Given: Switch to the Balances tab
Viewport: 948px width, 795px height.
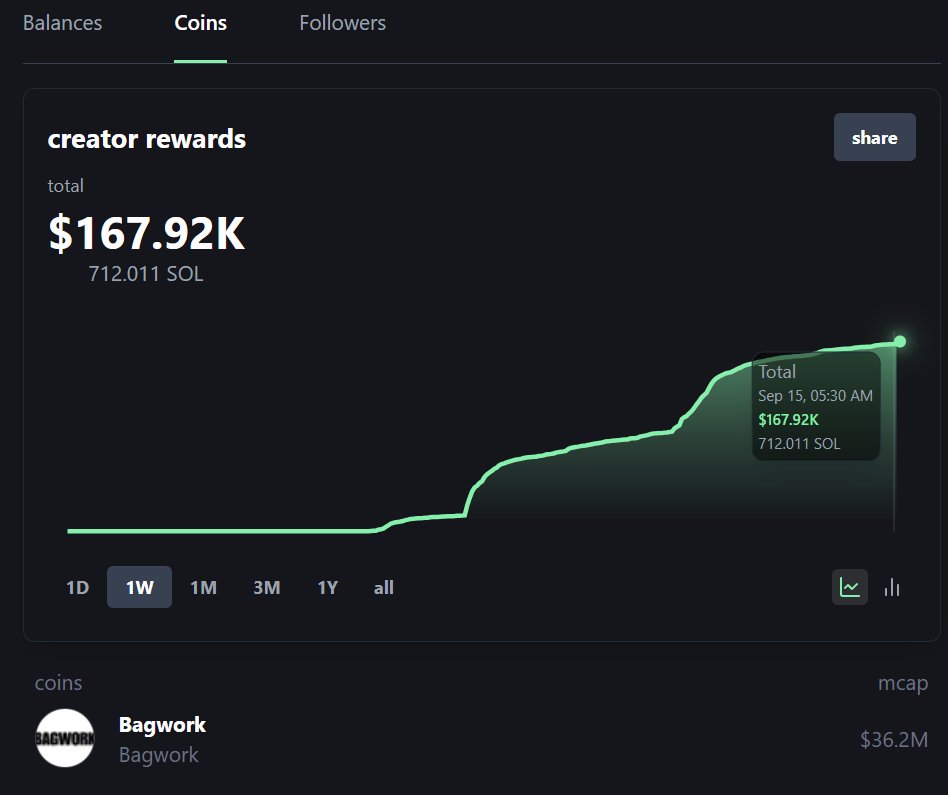Looking at the screenshot, I should click(x=62, y=23).
